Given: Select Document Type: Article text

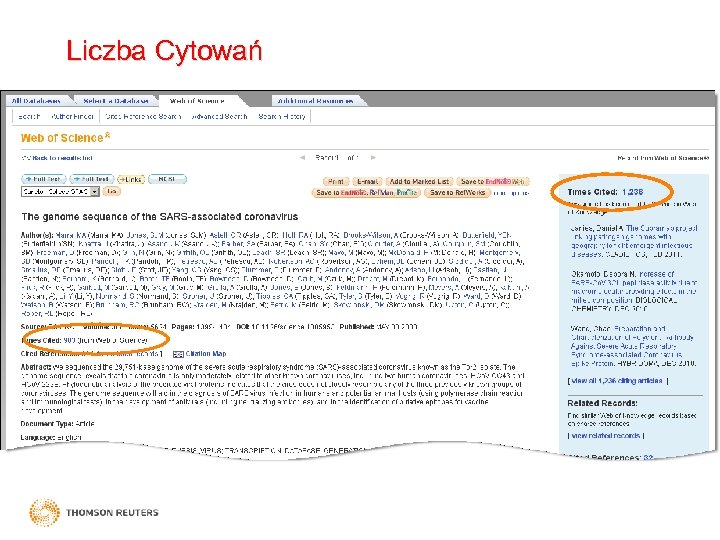Looking at the screenshot, I should point(57,423).
